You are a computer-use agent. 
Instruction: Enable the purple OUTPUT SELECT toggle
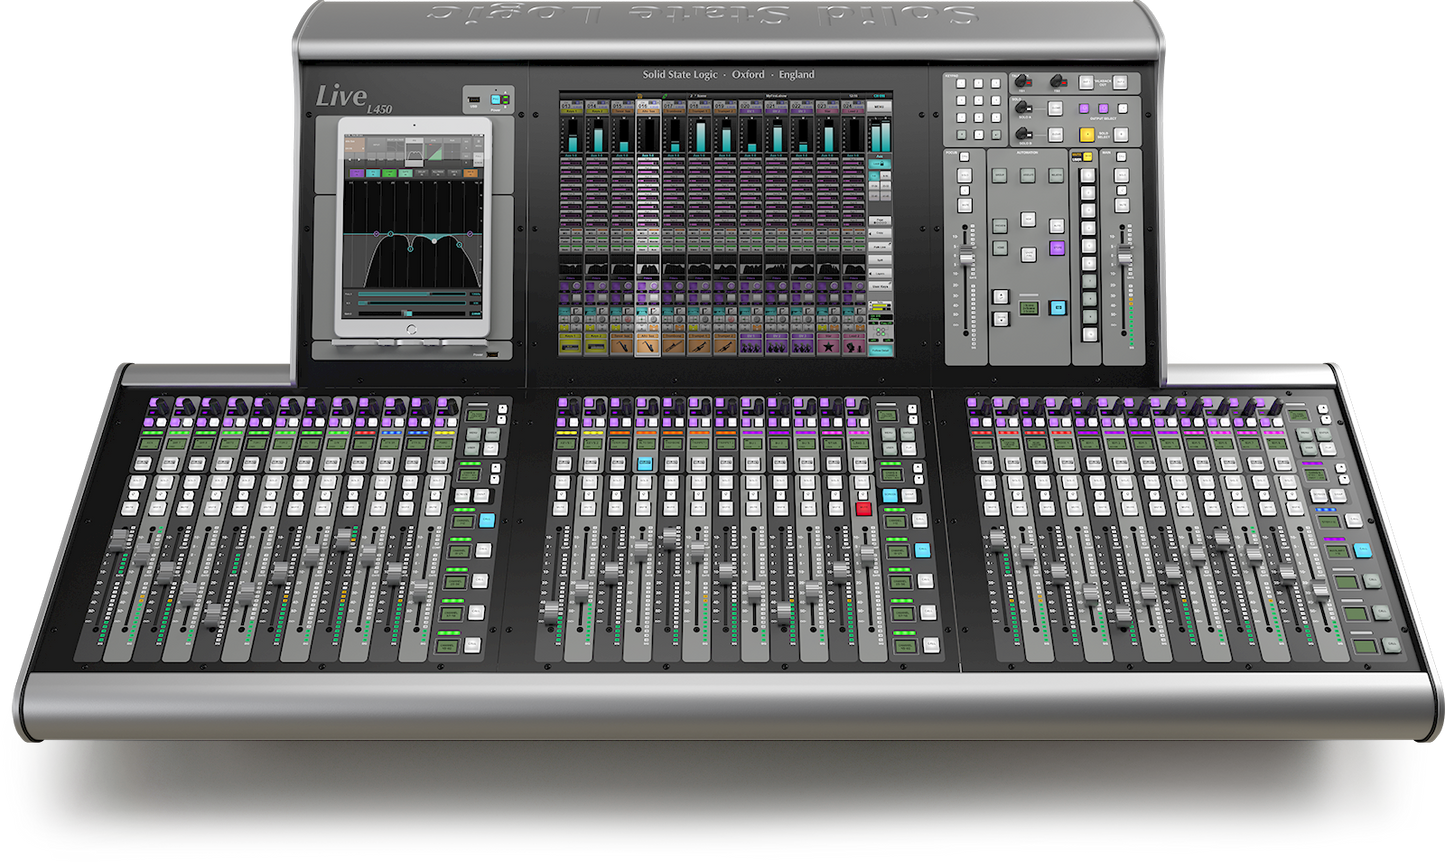(1085, 107)
